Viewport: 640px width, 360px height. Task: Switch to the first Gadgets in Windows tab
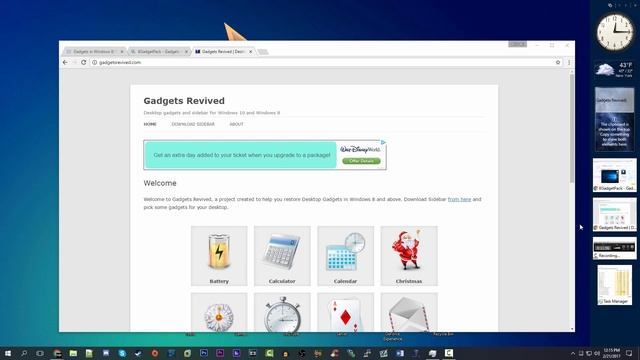coord(94,51)
